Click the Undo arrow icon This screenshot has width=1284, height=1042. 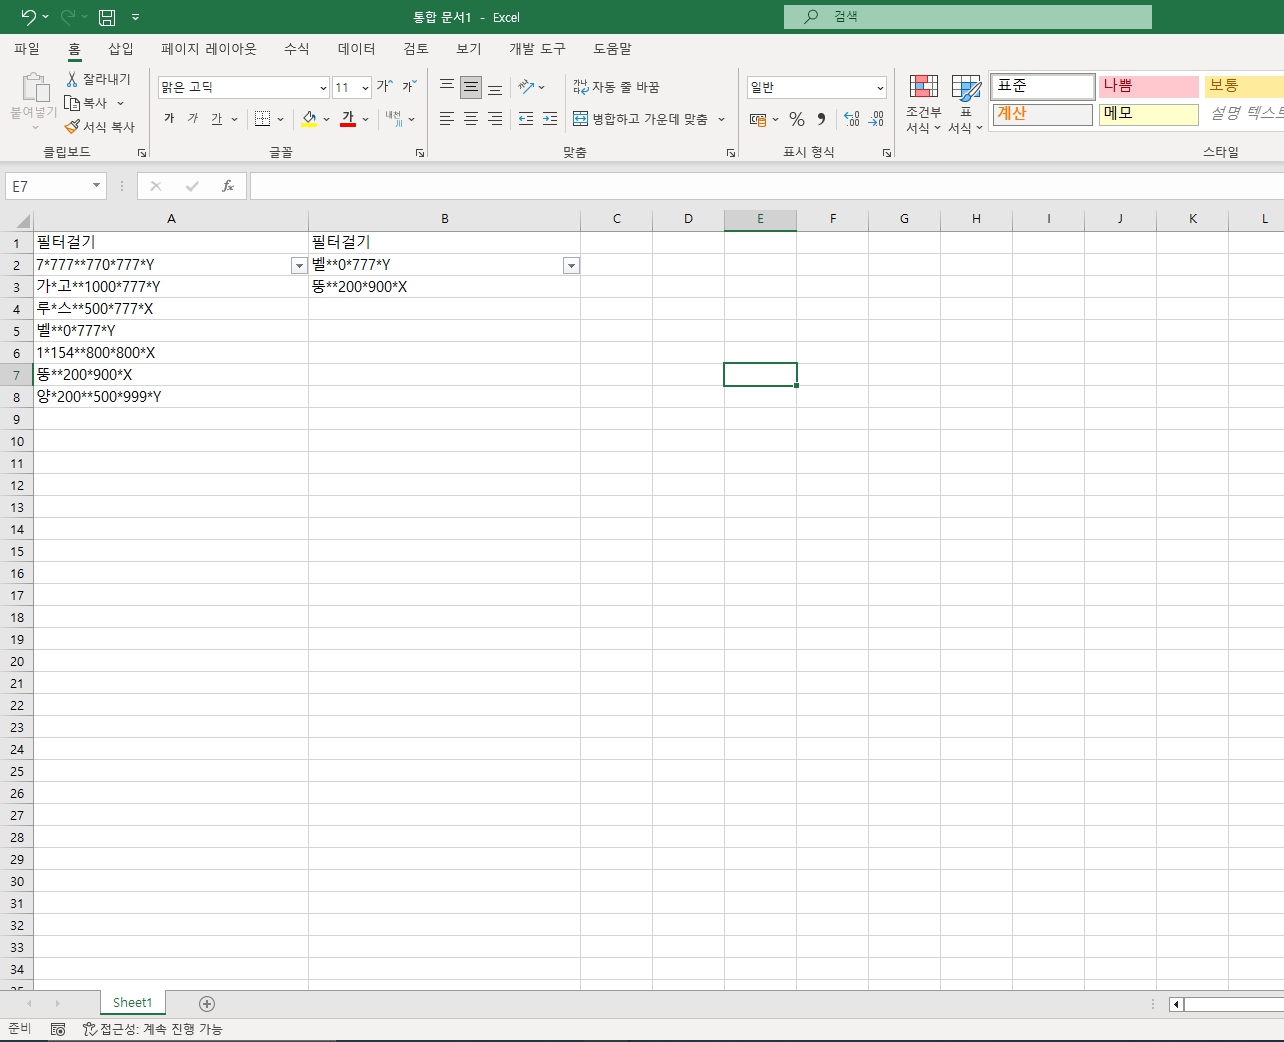[x=28, y=17]
